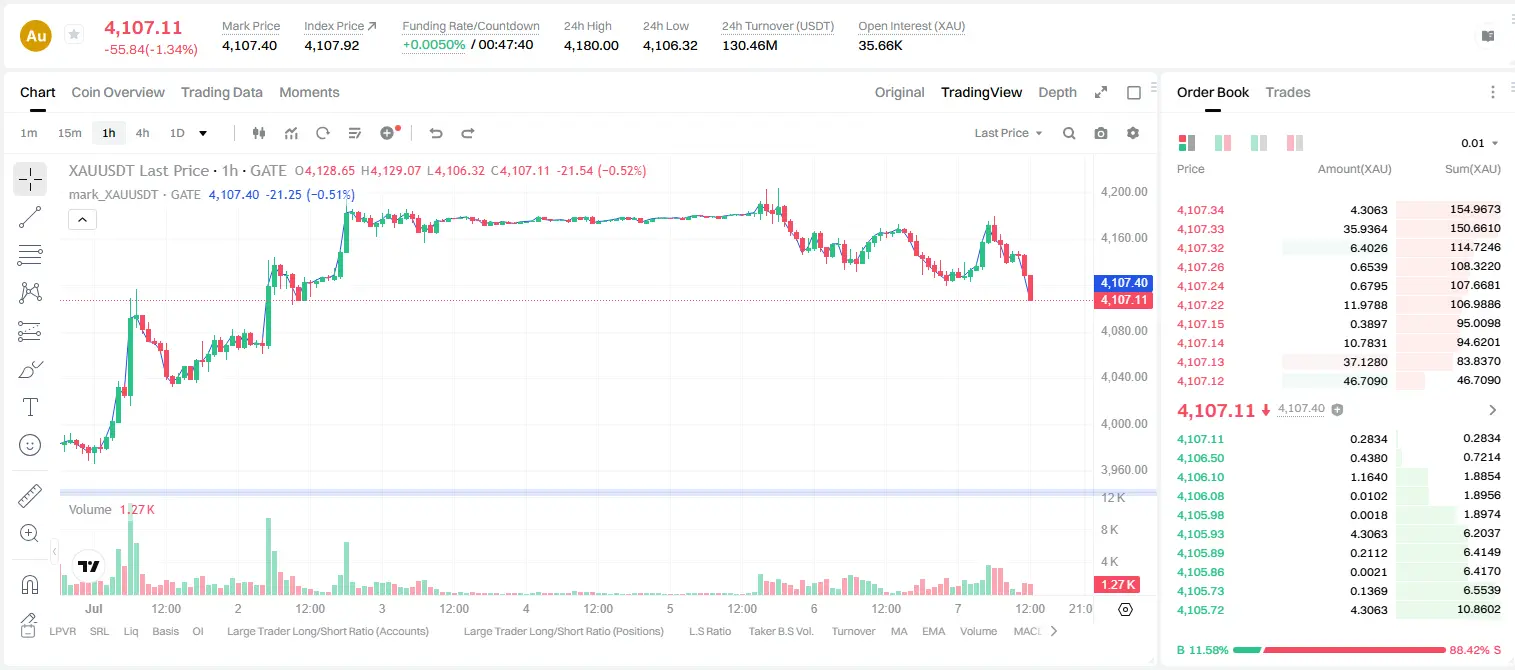The width and height of the screenshot is (1515, 670).
Task: Open the 0.01 price precision dropdown
Action: click(1480, 143)
